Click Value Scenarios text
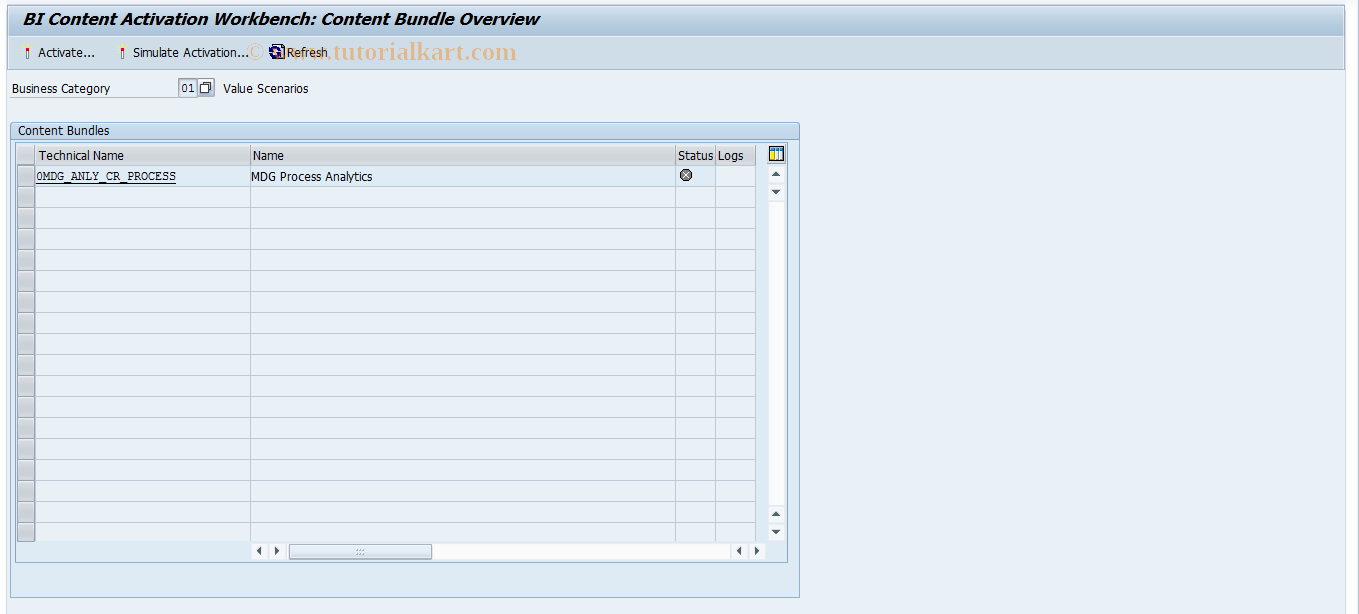1359x614 pixels. pos(266,89)
